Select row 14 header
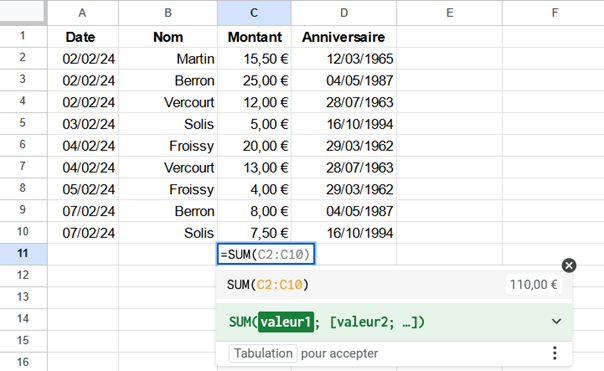The image size is (604, 371). point(23,319)
